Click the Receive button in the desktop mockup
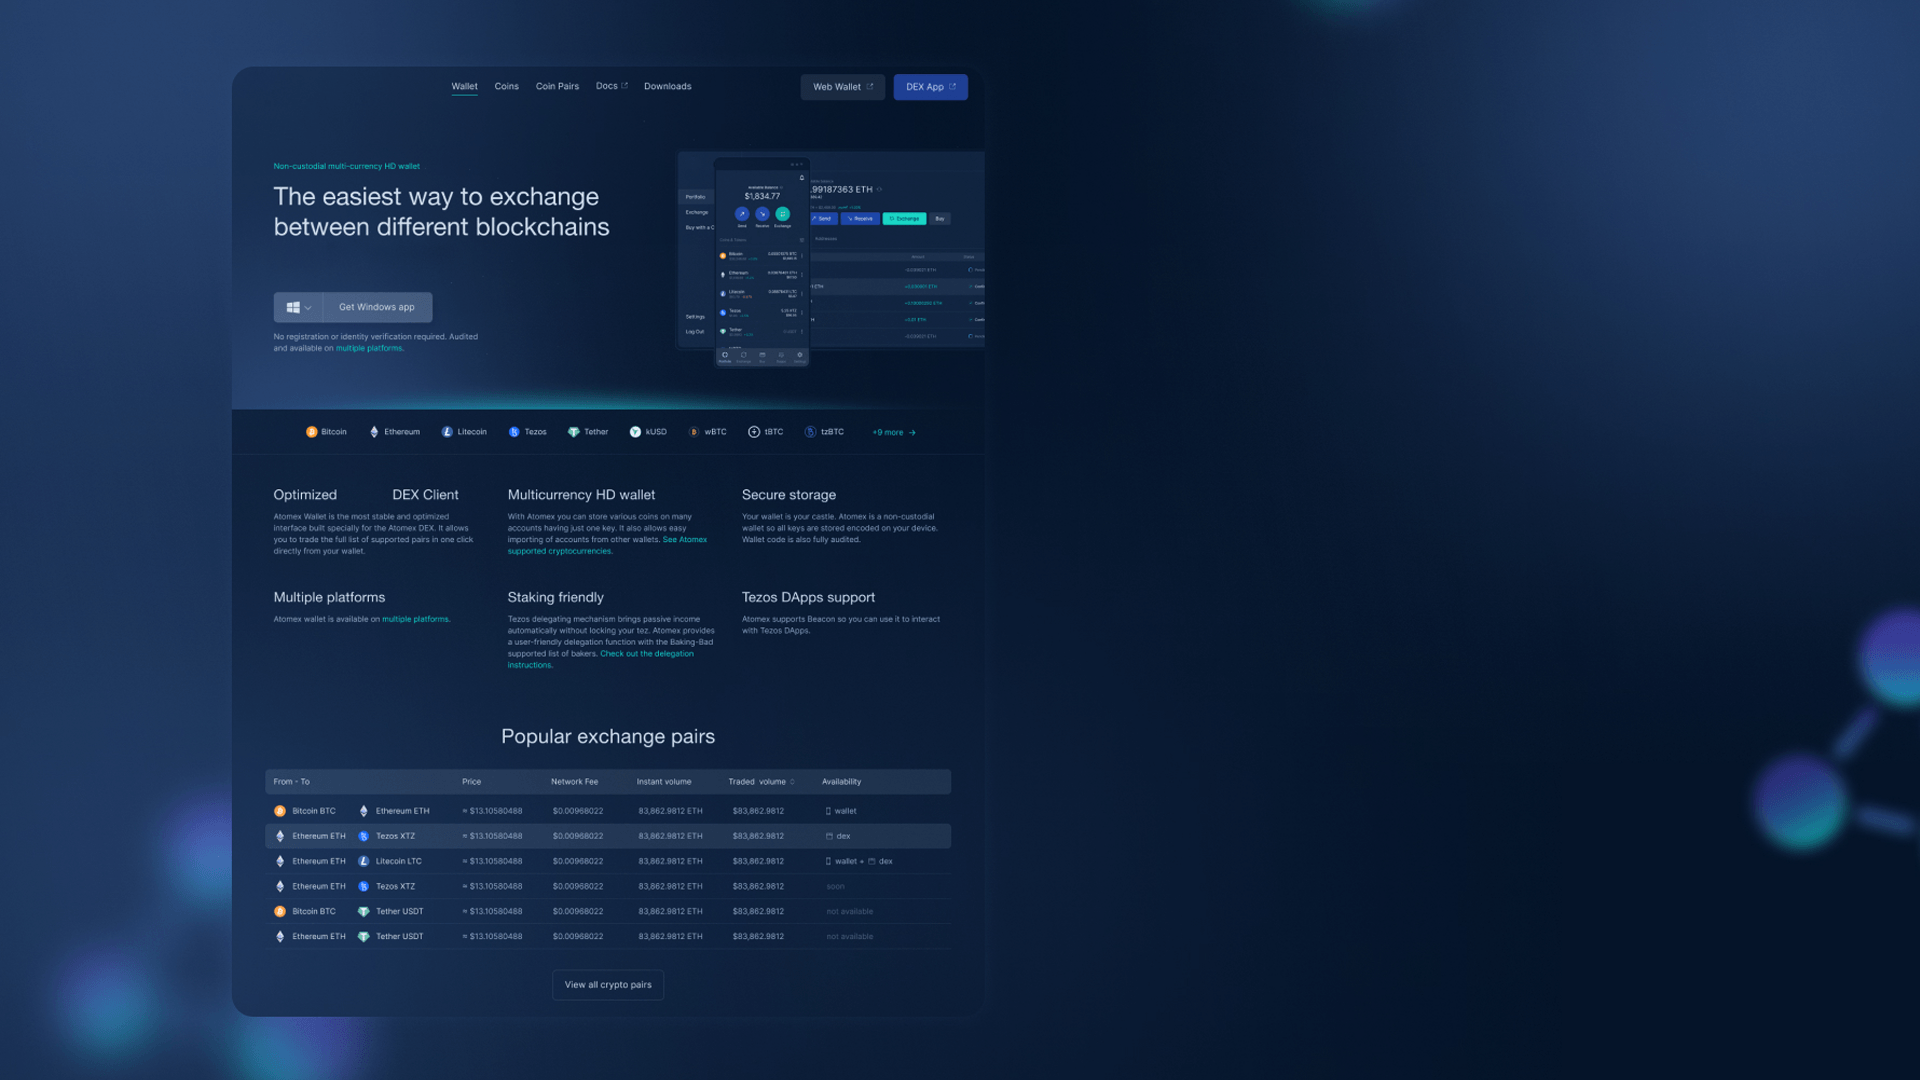 860,219
